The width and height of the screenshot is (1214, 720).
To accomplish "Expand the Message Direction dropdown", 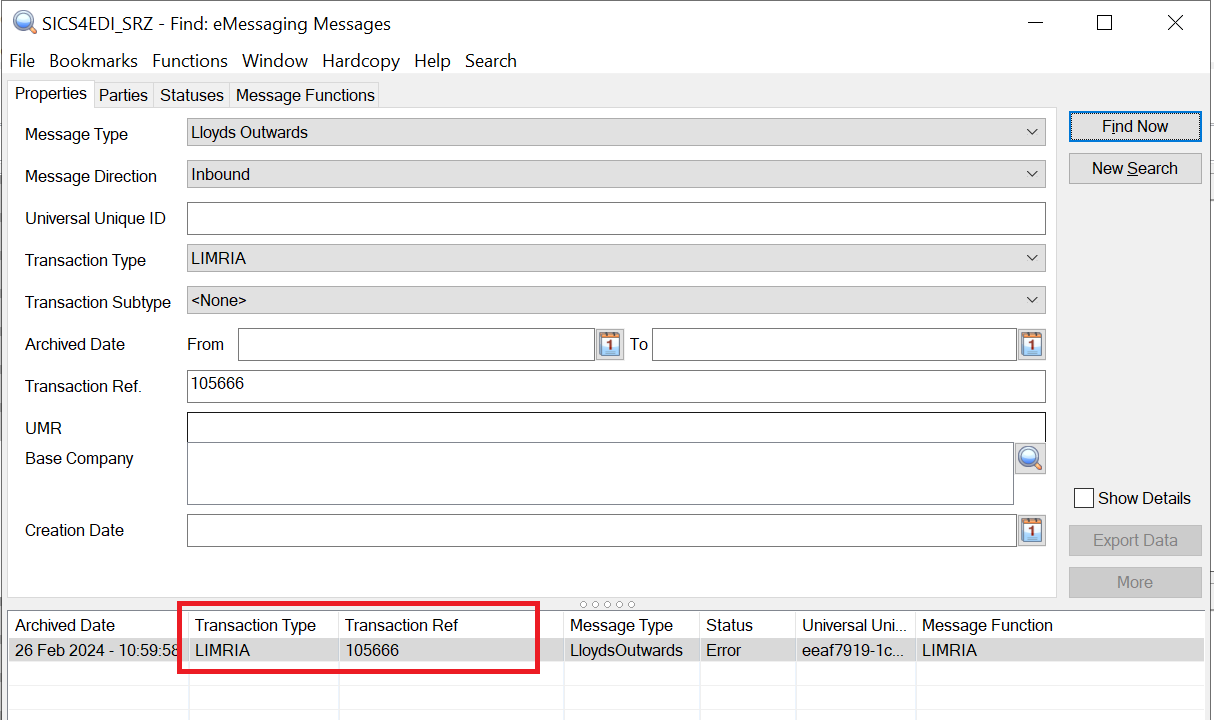I will 1032,174.
